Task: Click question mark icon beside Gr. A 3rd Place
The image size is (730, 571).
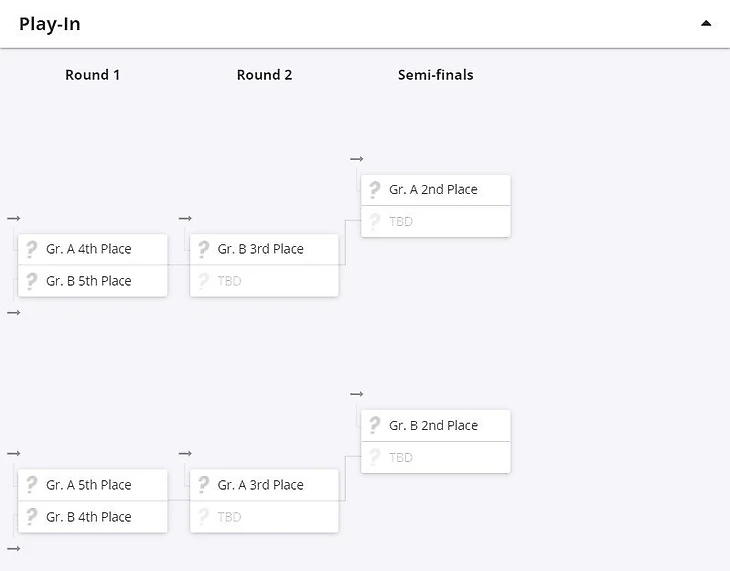Action: tap(204, 485)
